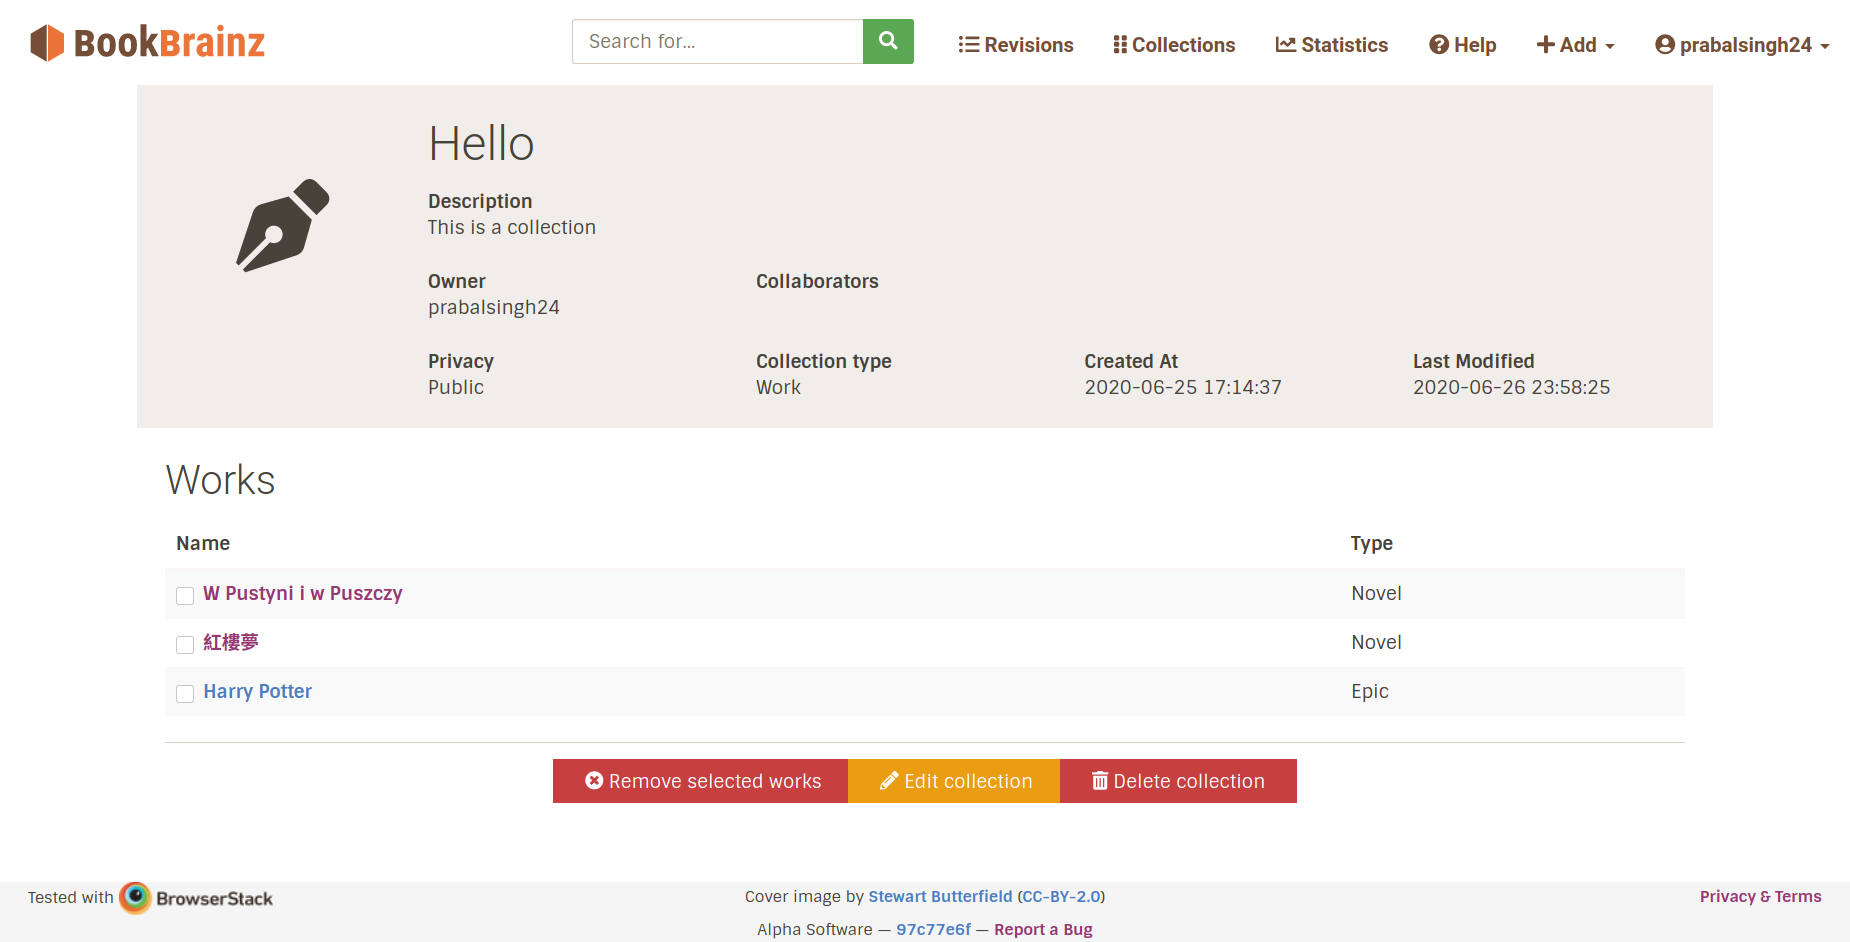Click the Hello collection title

(x=481, y=144)
